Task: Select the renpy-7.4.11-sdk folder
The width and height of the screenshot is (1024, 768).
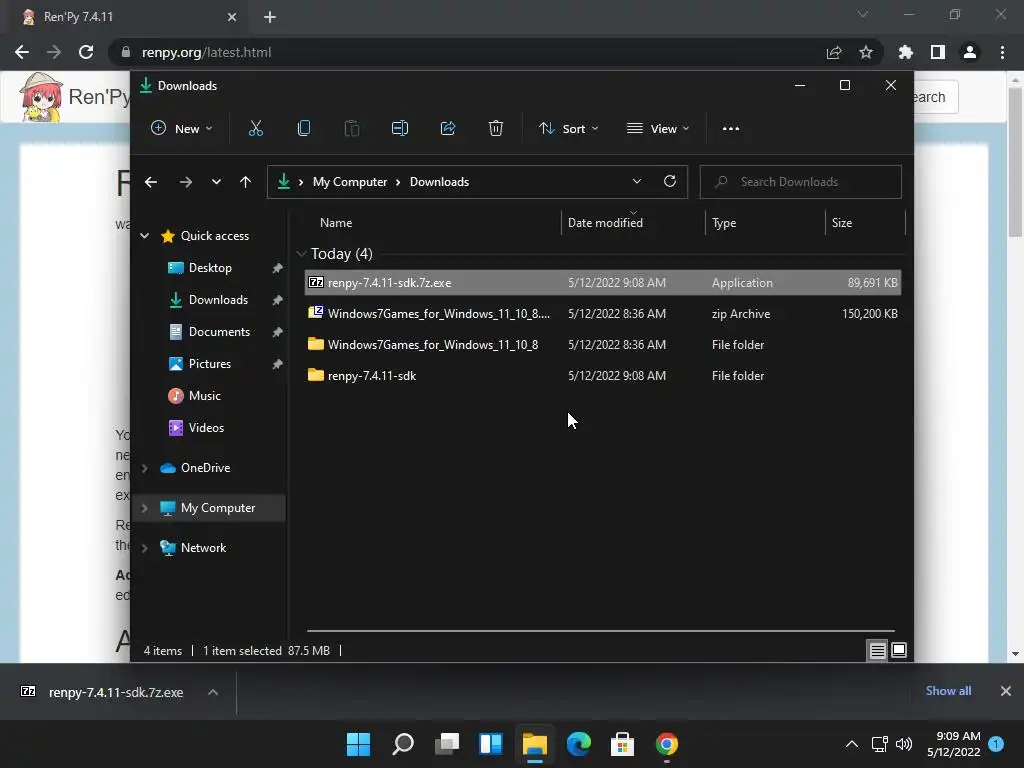Action: [603, 376]
